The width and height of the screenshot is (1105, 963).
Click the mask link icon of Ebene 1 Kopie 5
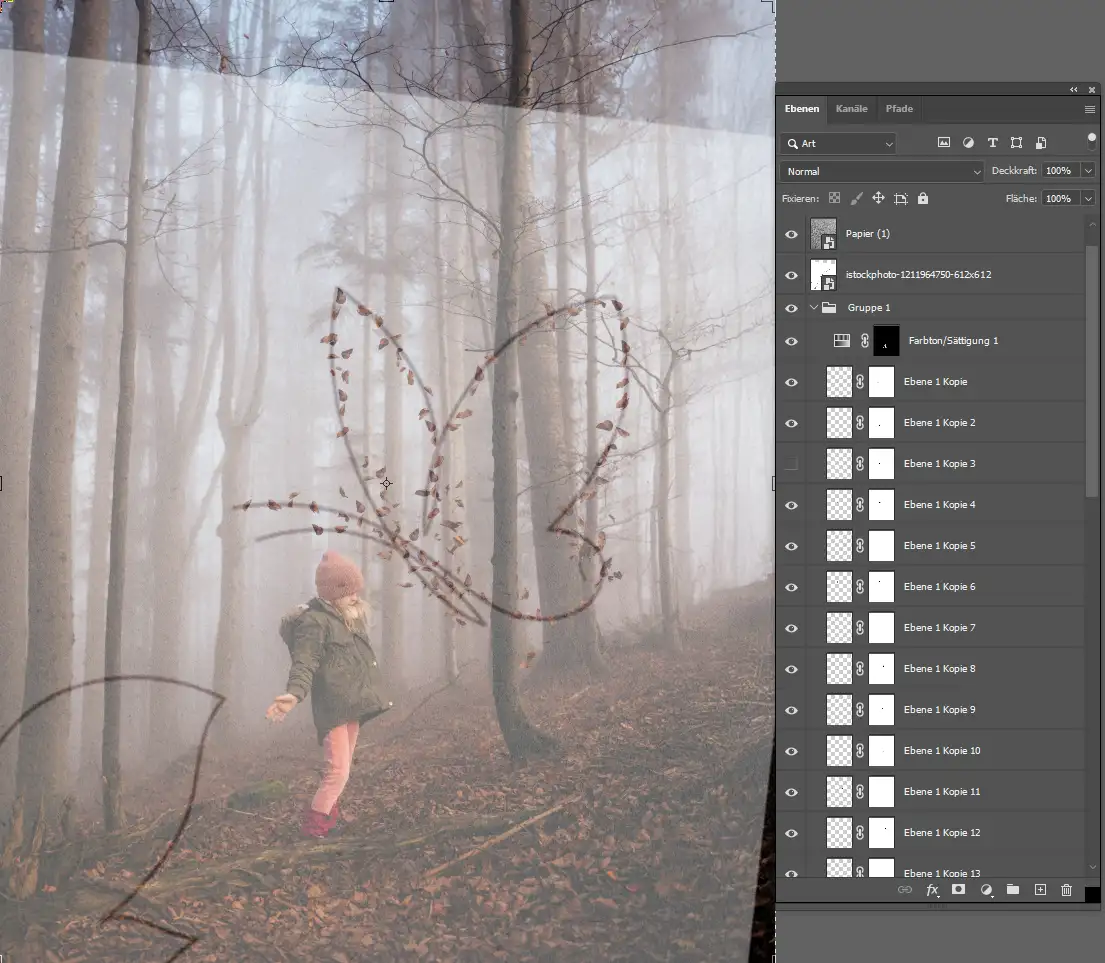(860, 546)
